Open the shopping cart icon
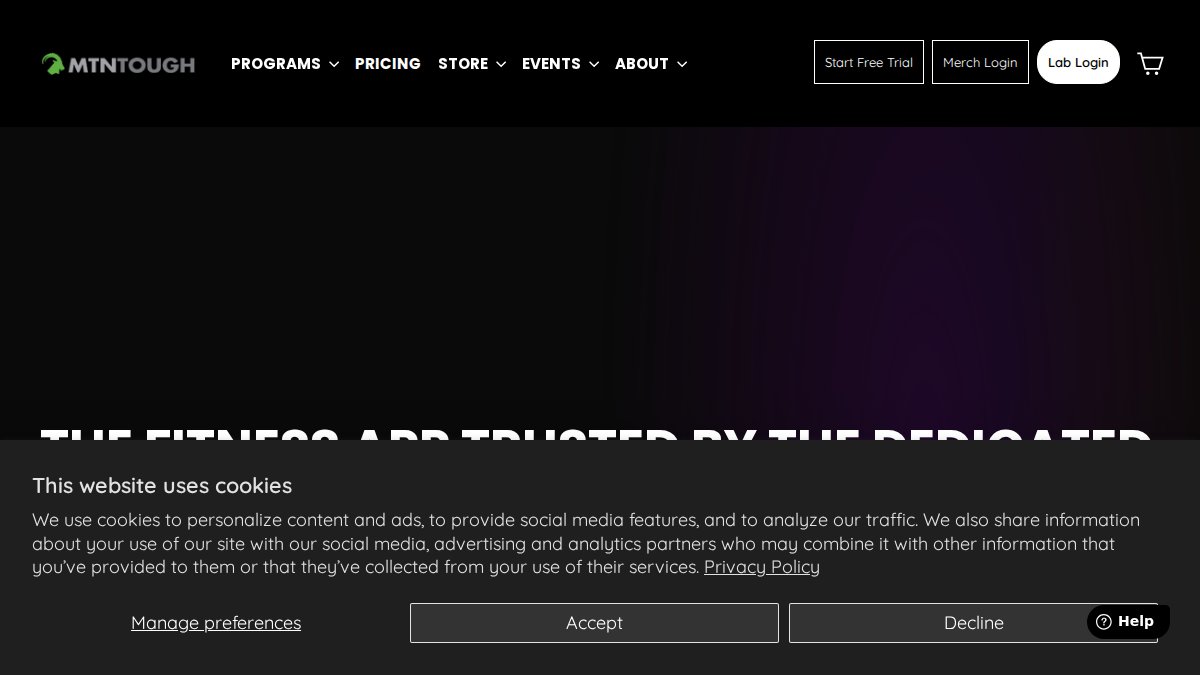Viewport: 1200px width, 675px height. (1150, 63)
